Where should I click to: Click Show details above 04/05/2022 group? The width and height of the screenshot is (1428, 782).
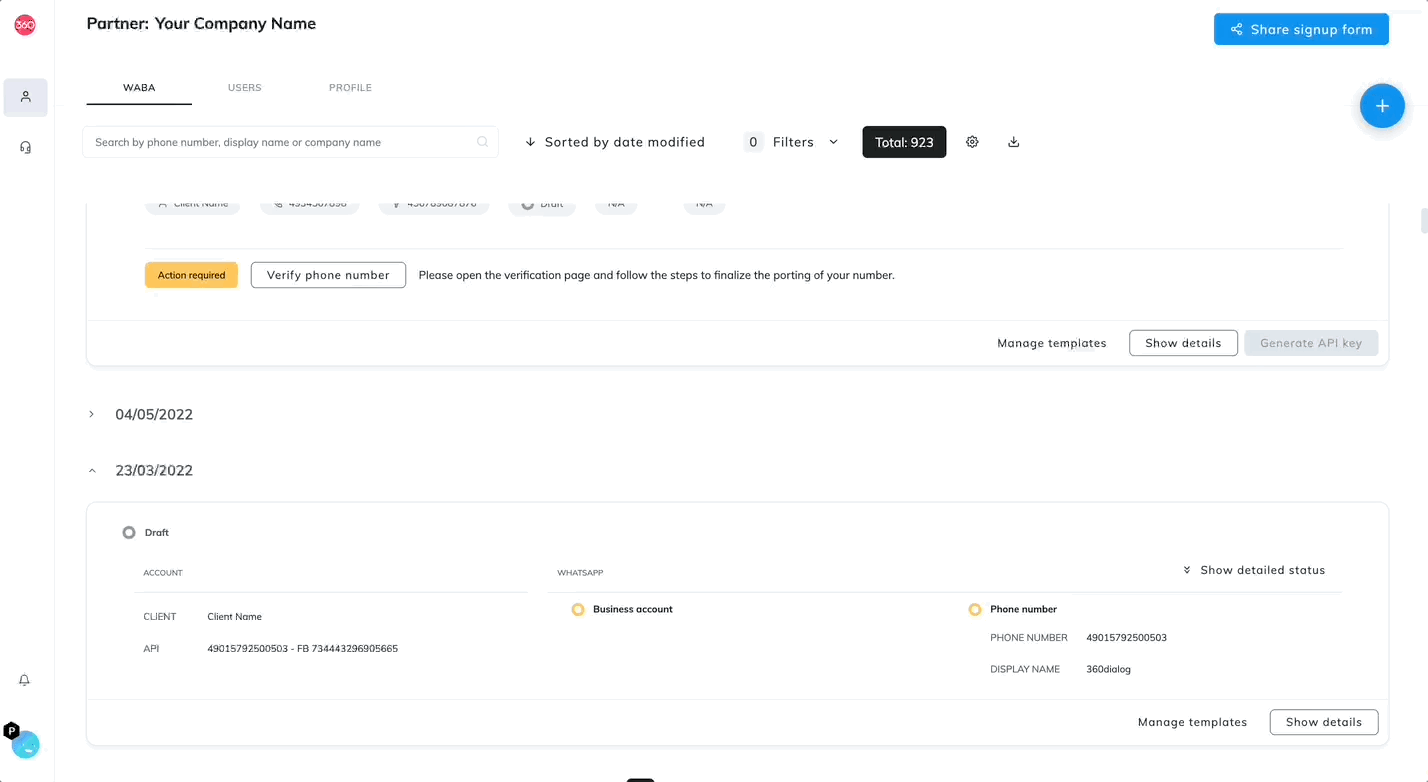[x=1183, y=343]
